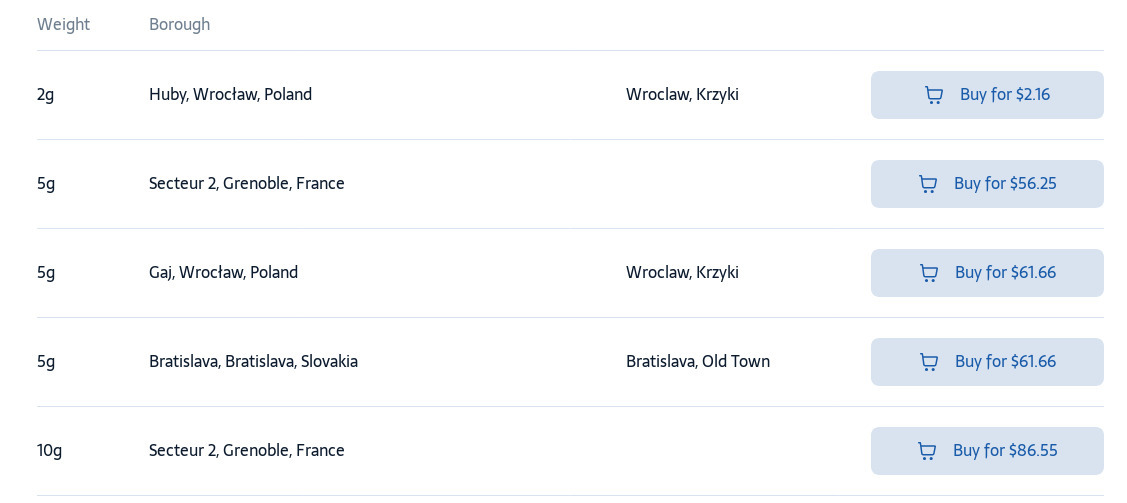The height and width of the screenshot is (503, 1127).
Task: Click 'Bratislava, Old Town' location text
Action: (x=698, y=361)
